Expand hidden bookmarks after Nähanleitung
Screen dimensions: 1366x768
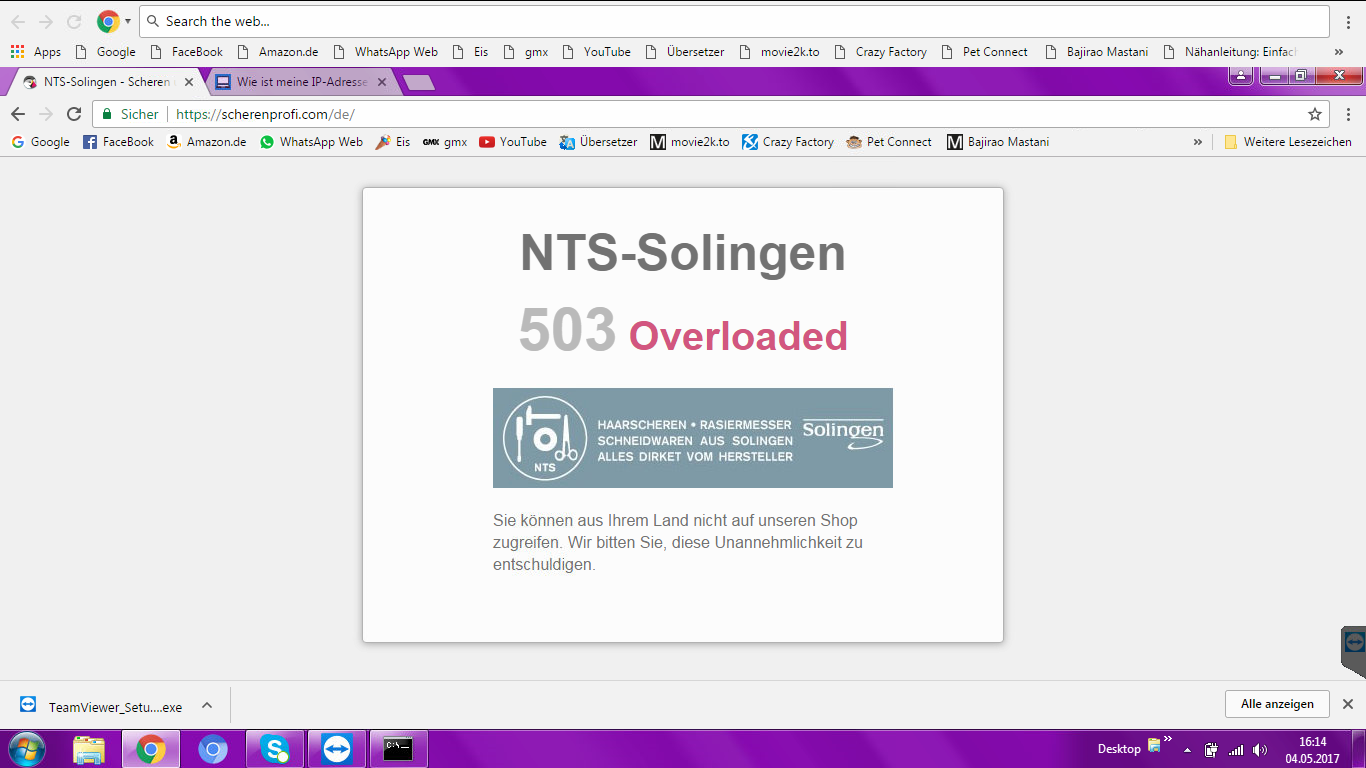tap(1339, 52)
